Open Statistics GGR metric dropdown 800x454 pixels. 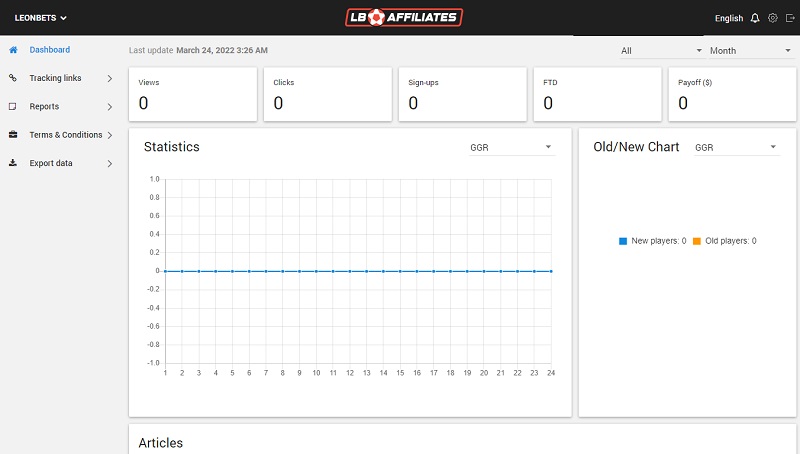coord(512,147)
